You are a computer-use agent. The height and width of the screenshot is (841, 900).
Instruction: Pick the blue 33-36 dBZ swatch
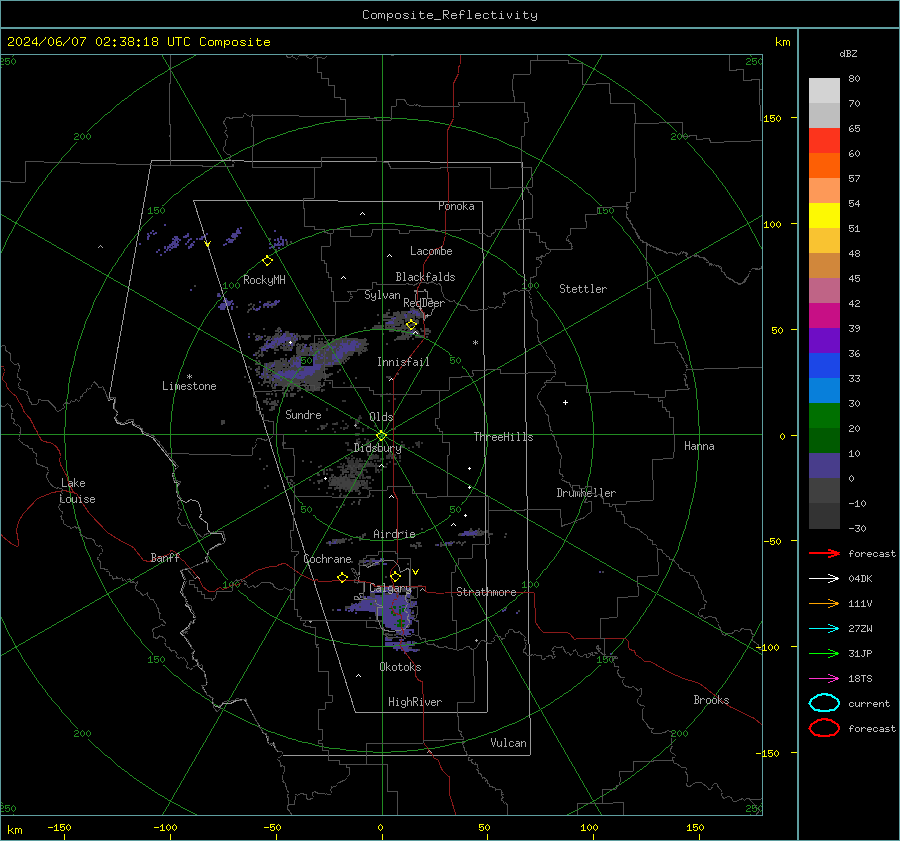pos(824,365)
